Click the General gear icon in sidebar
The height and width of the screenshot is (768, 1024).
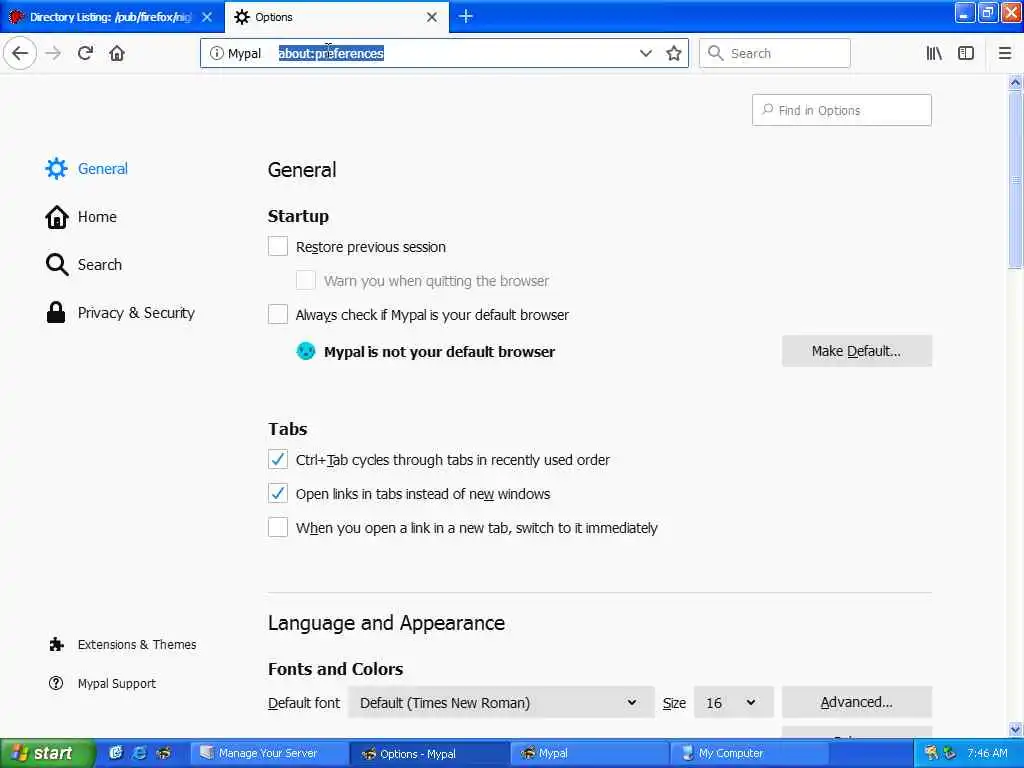(56, 168)
